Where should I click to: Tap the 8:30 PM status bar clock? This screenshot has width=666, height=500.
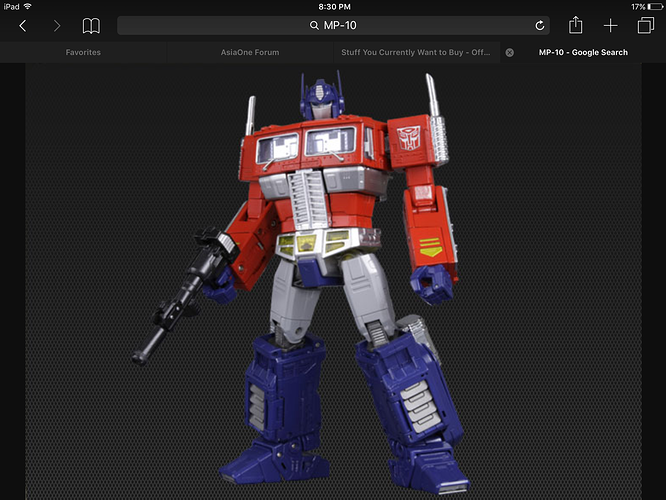click(333, 6)
